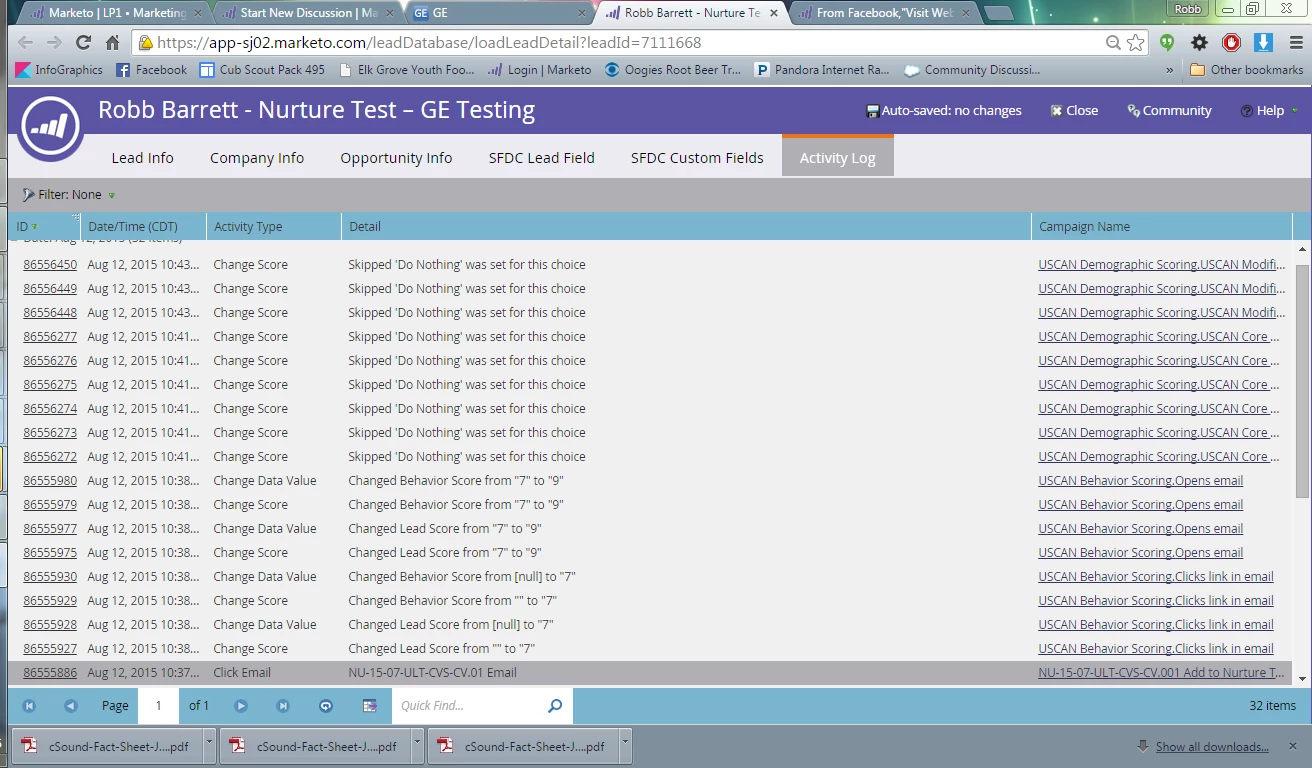
Task: Go to previous page arrow
Action: (70, 706)
